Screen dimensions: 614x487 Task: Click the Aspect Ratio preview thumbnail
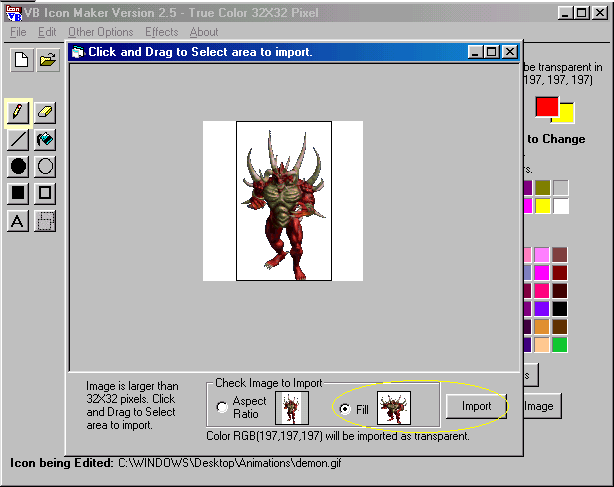[292, 408]
